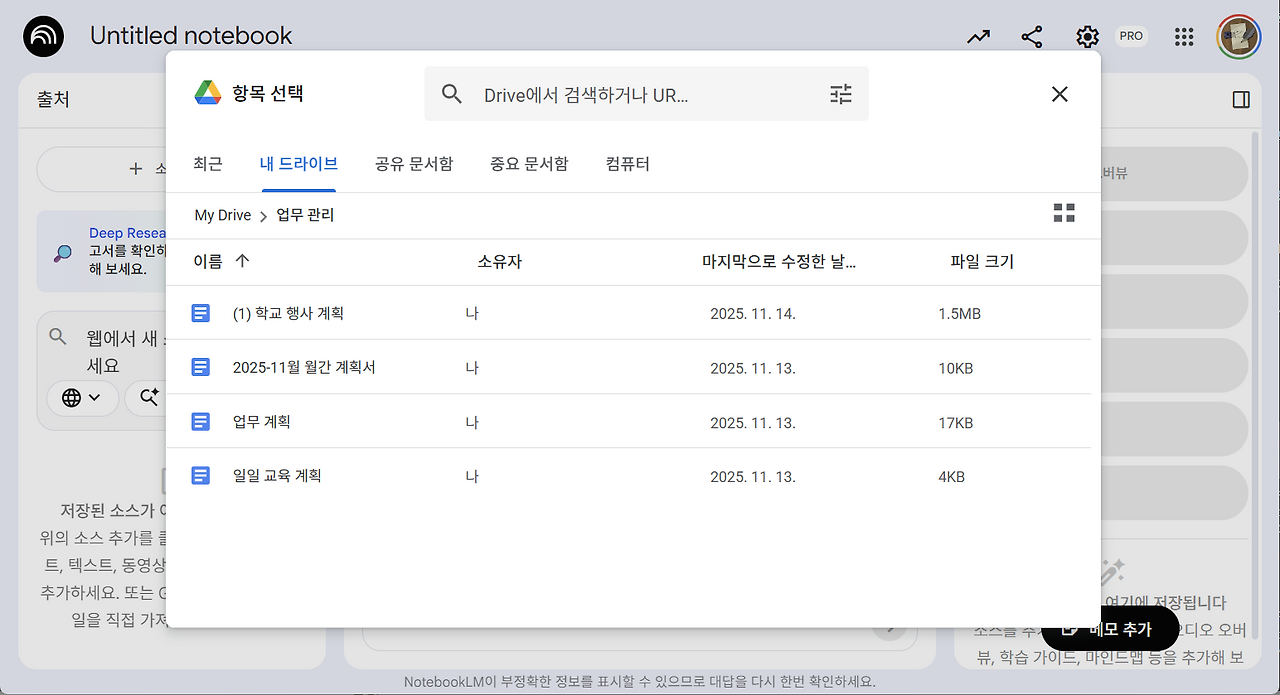Open advanced search filter options icon
The image size is (1280, 695).
pos(841,94)
